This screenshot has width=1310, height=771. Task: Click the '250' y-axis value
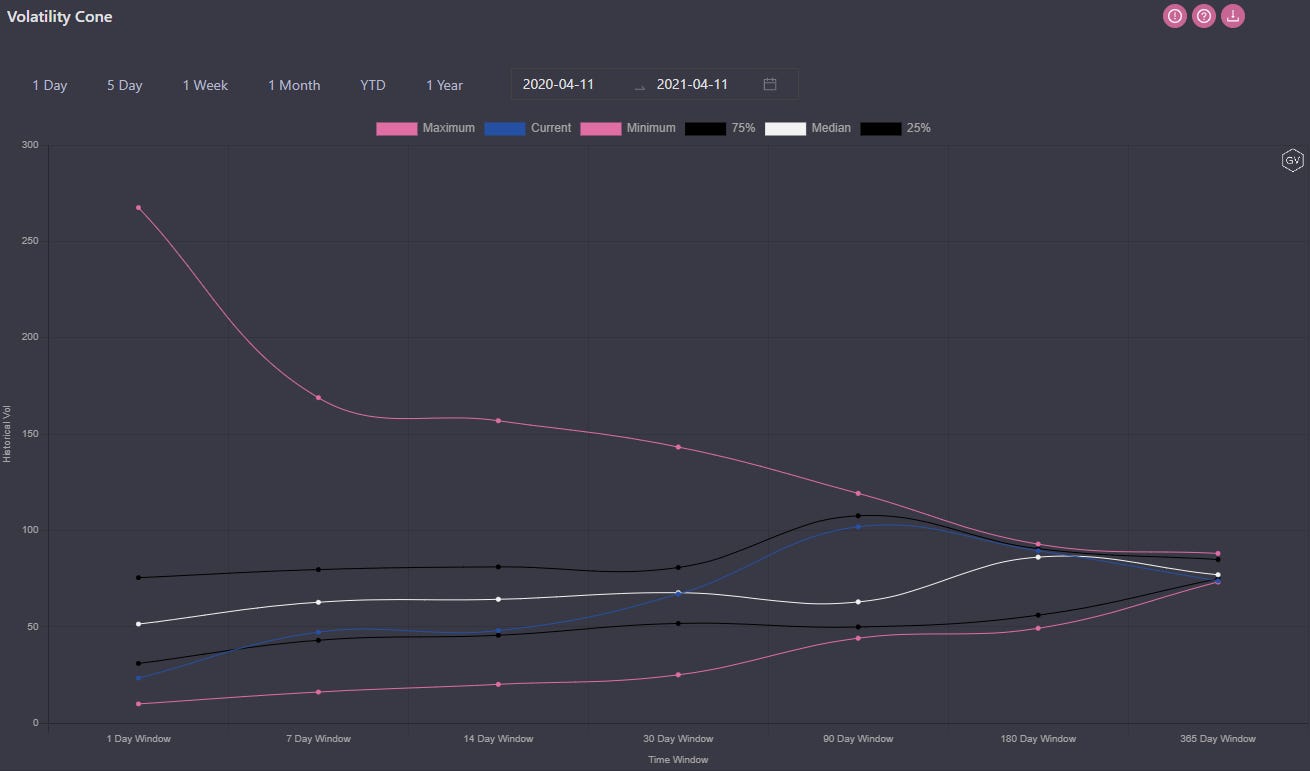[29, 241]
